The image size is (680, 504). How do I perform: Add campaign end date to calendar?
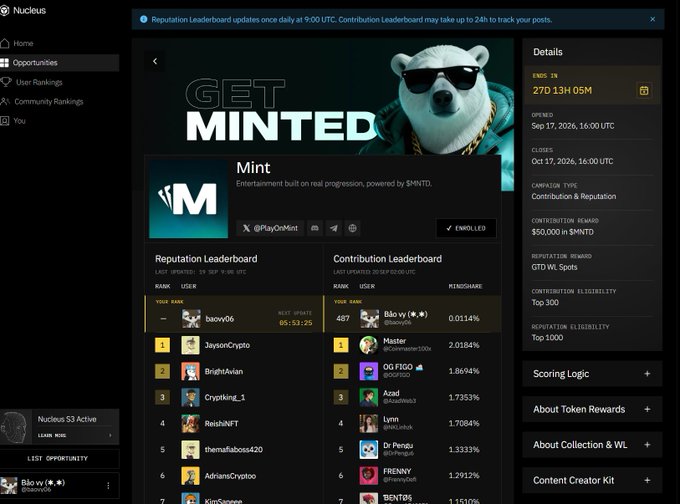pyautogui.click(x=644, y=90)
